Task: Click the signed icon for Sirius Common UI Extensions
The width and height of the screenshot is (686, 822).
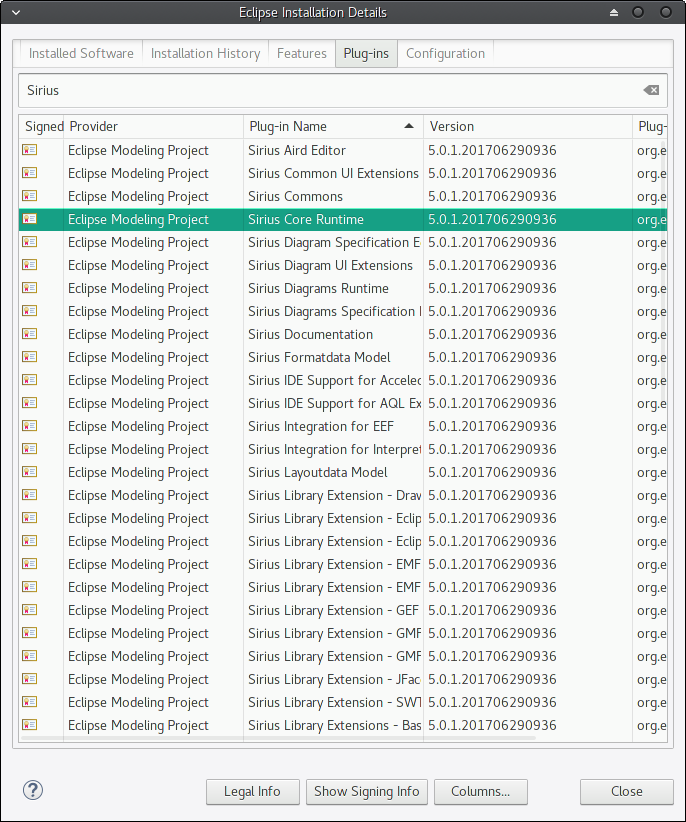Action: (29, 173)
